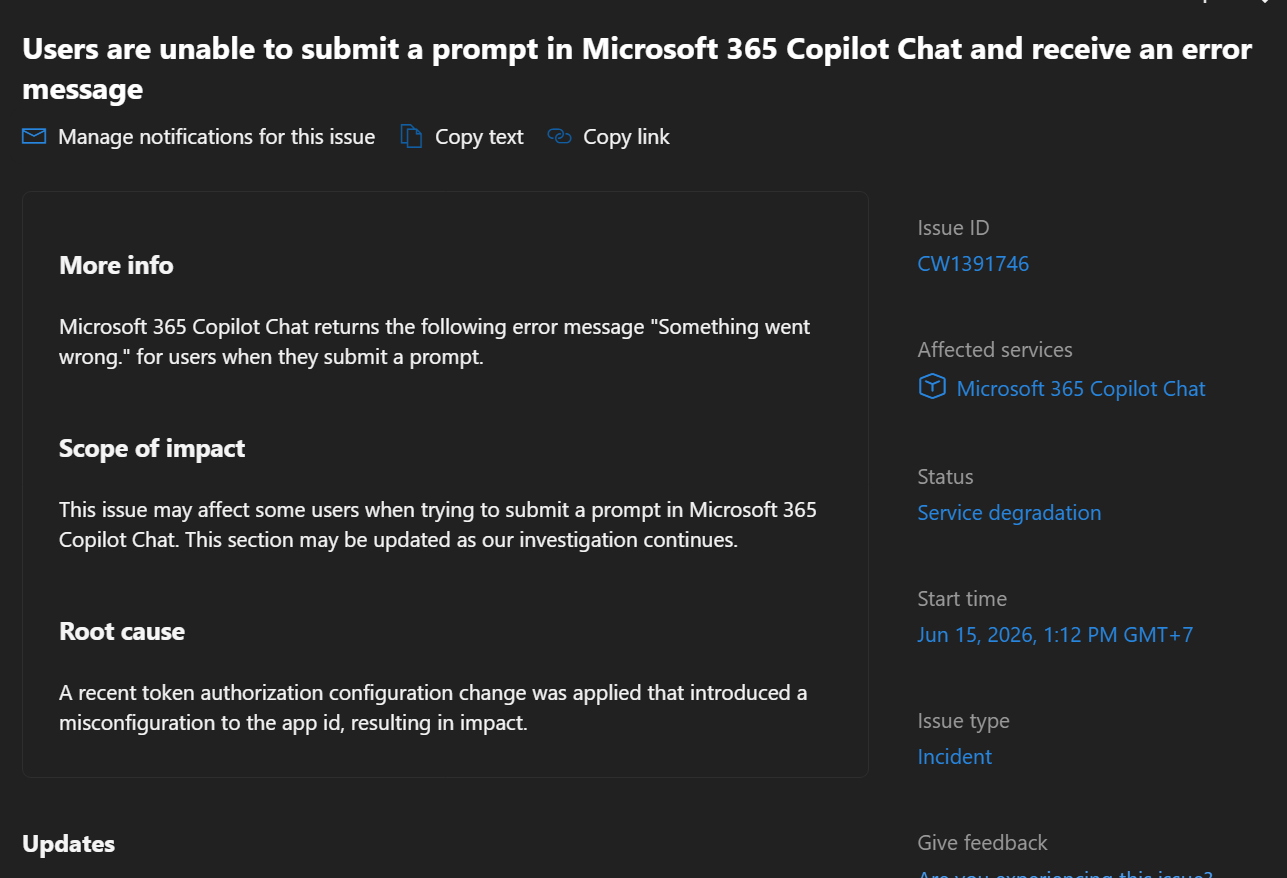Click issue ID CW1391746

click(x=973, y=264)
